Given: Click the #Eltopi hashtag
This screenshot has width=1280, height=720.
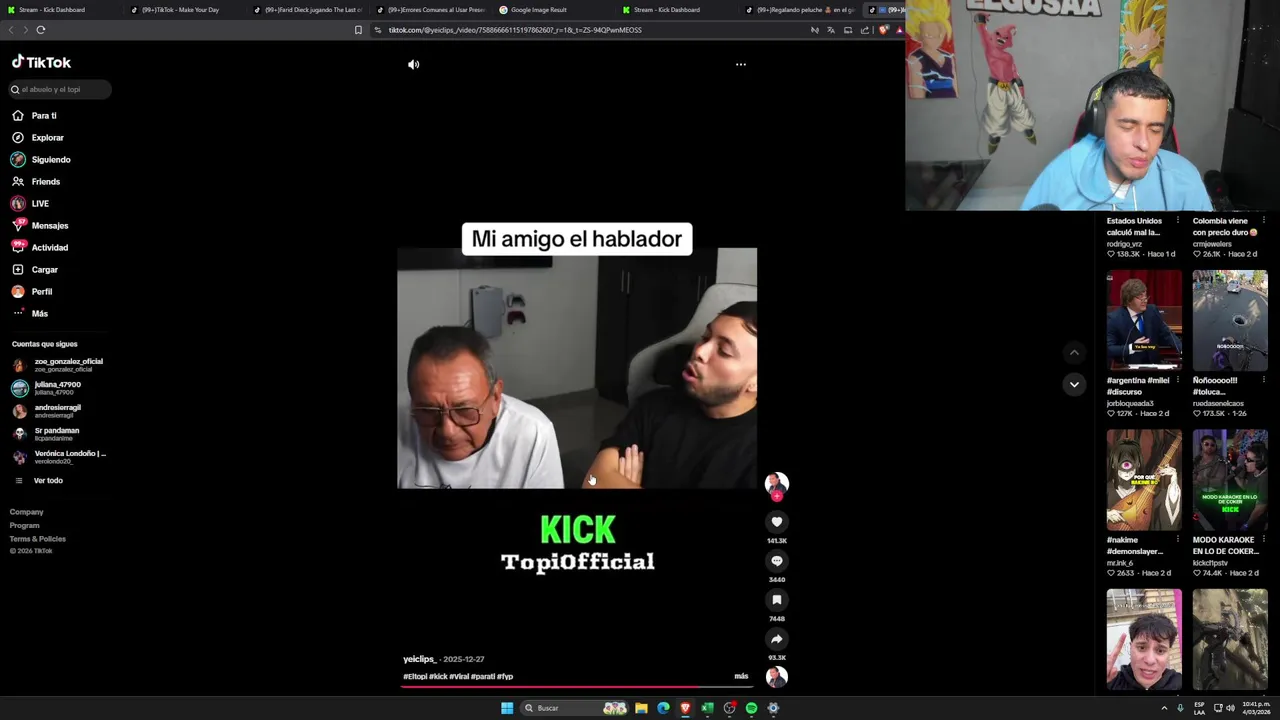Looking at the screenshot, I should click(x=414, y=677).
